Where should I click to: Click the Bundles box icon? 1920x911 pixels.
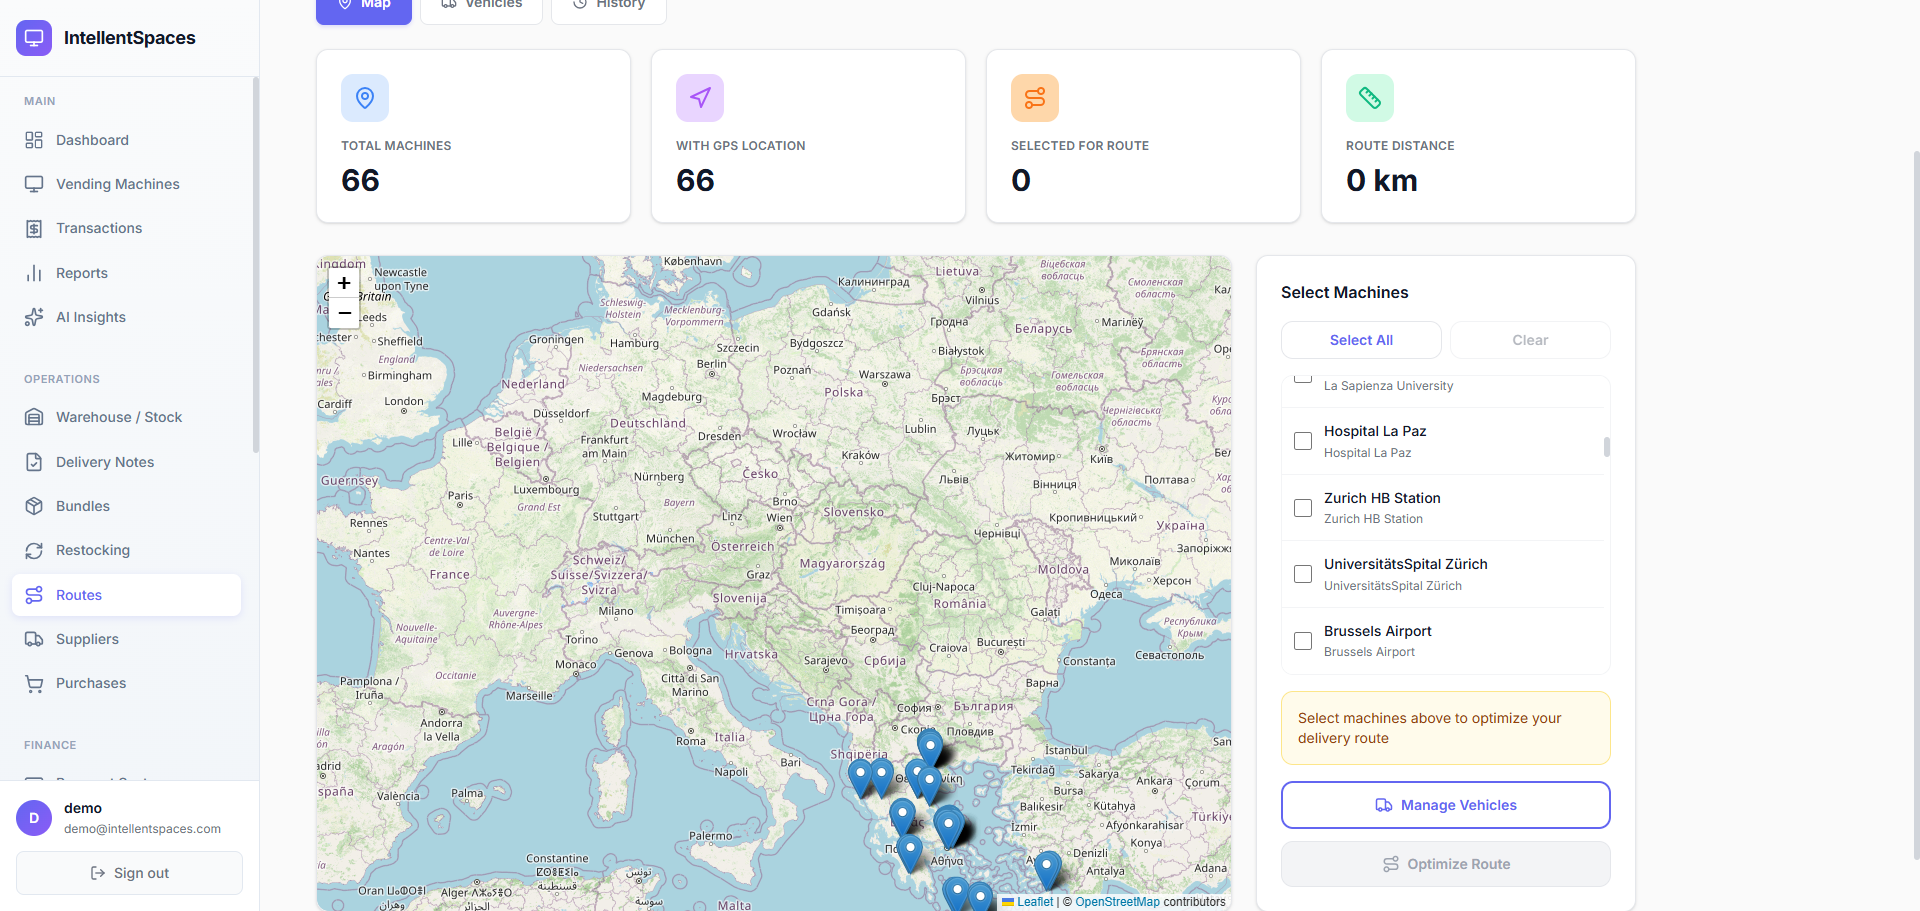34,506
